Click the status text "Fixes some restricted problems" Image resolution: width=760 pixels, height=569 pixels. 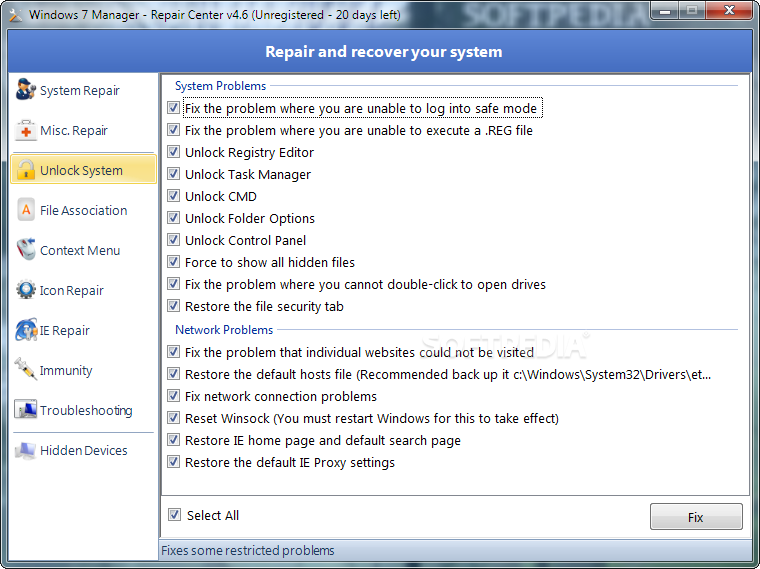click(248, 551)
